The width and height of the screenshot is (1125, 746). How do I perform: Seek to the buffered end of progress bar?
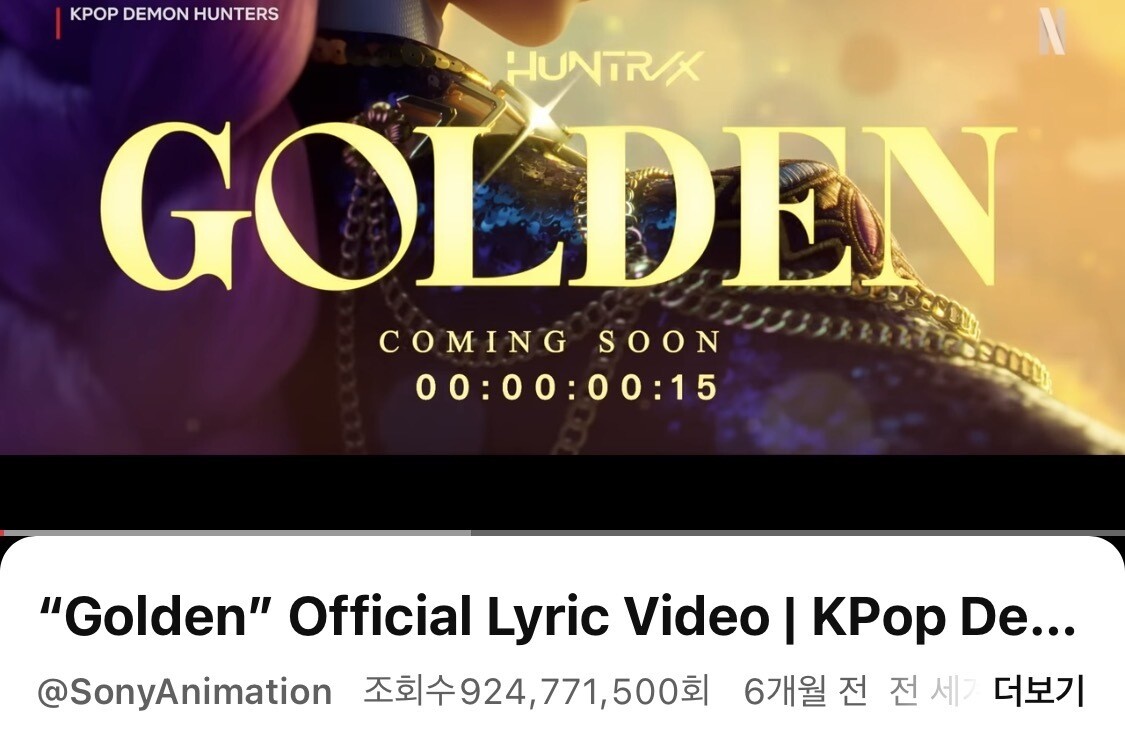469,533
